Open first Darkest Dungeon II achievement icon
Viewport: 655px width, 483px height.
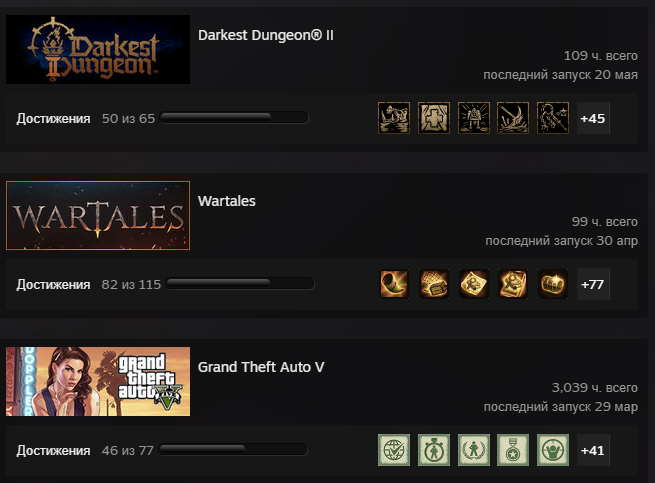(x=394, y=118)
